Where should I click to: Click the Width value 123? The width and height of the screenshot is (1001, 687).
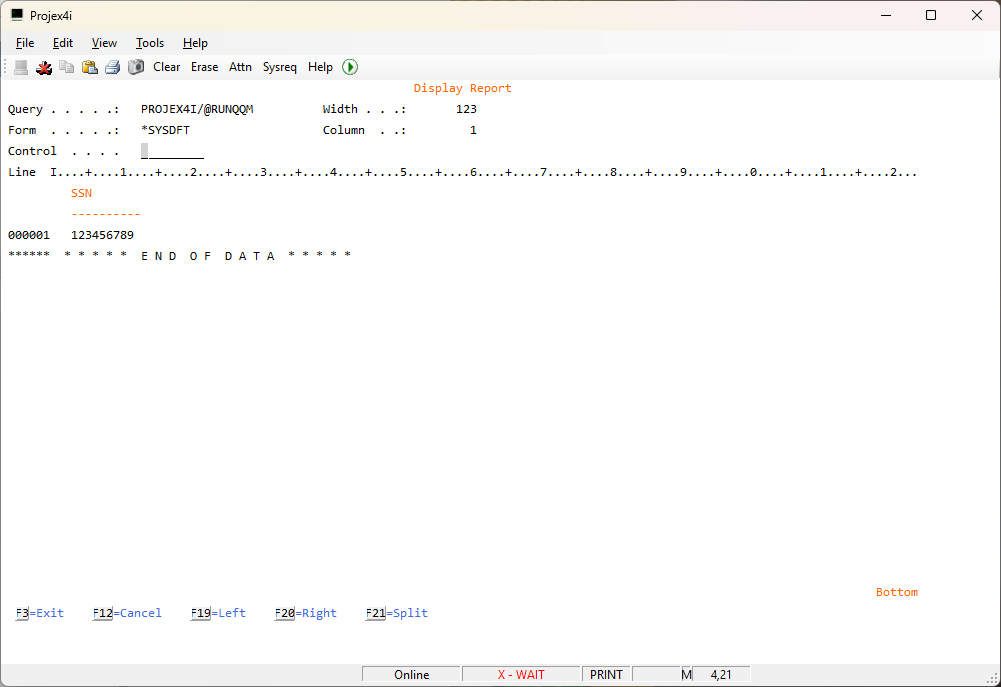(x=466, y=109)
